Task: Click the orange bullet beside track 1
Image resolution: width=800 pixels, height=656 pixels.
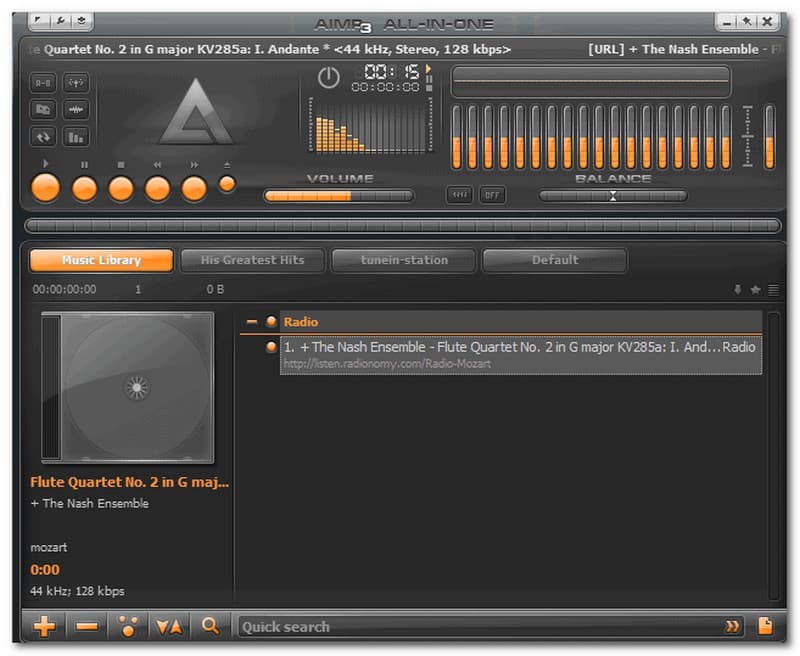Action: pyautogui.click(x=271, y=347)
